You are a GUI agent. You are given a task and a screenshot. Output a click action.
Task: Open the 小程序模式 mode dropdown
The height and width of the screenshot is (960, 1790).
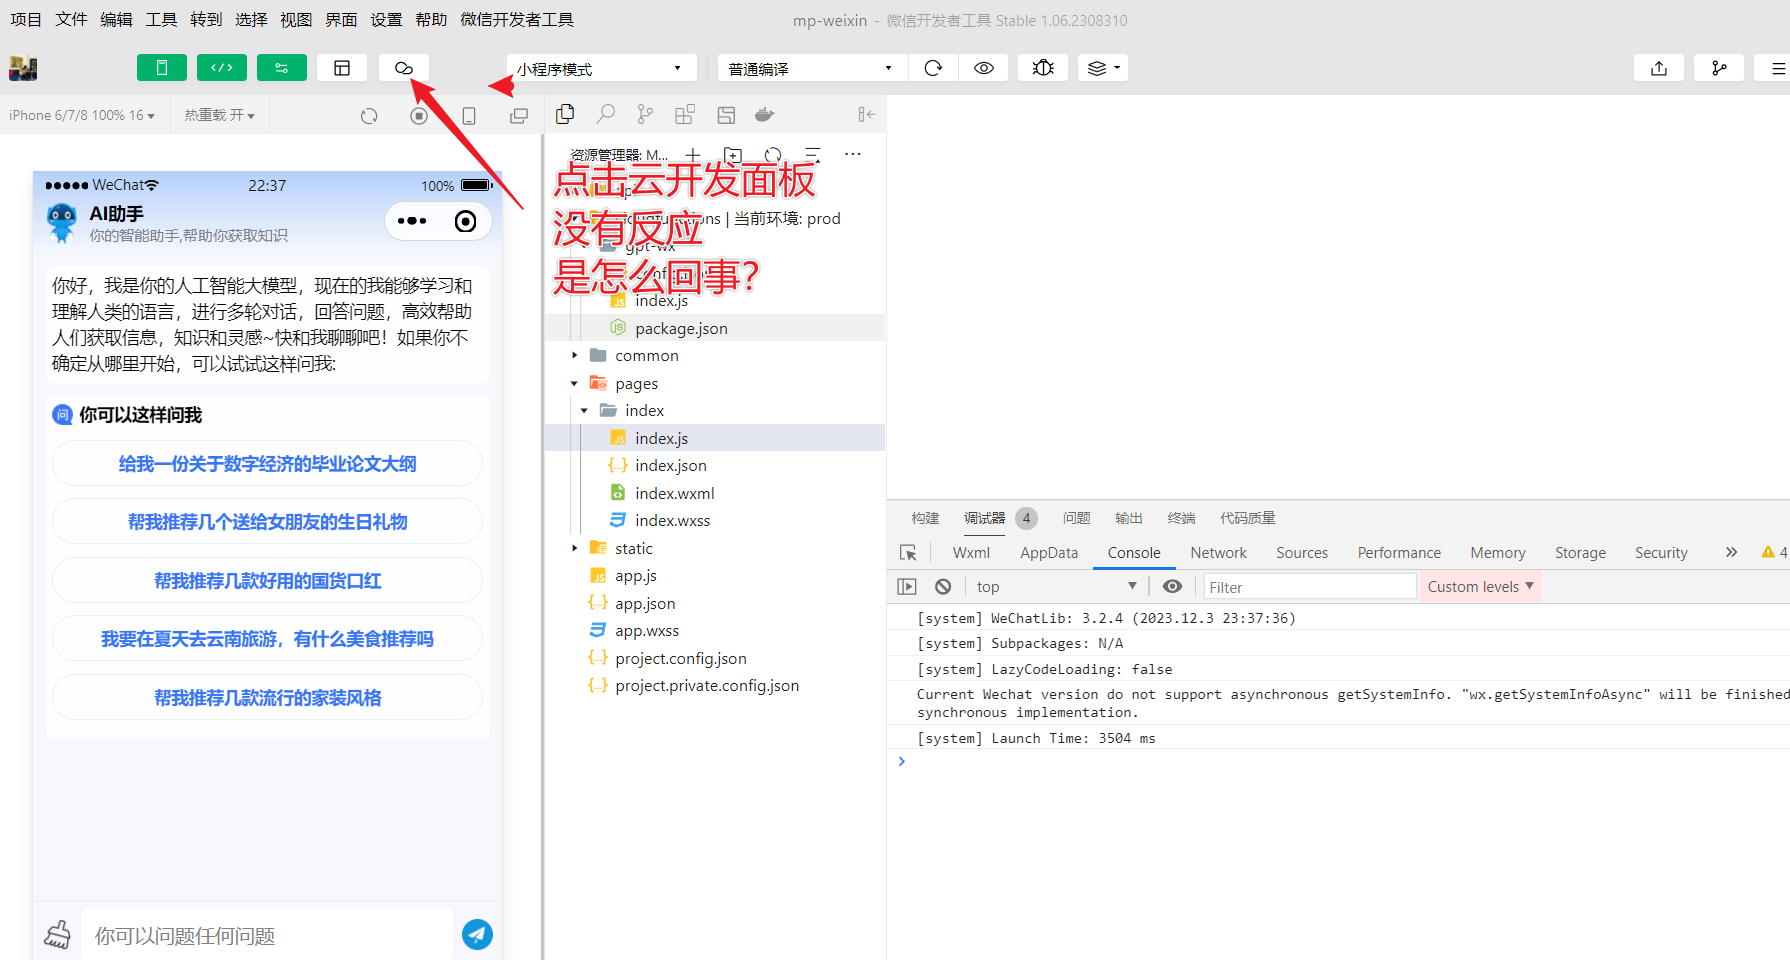pyautogui.click(x=601, y=68)
